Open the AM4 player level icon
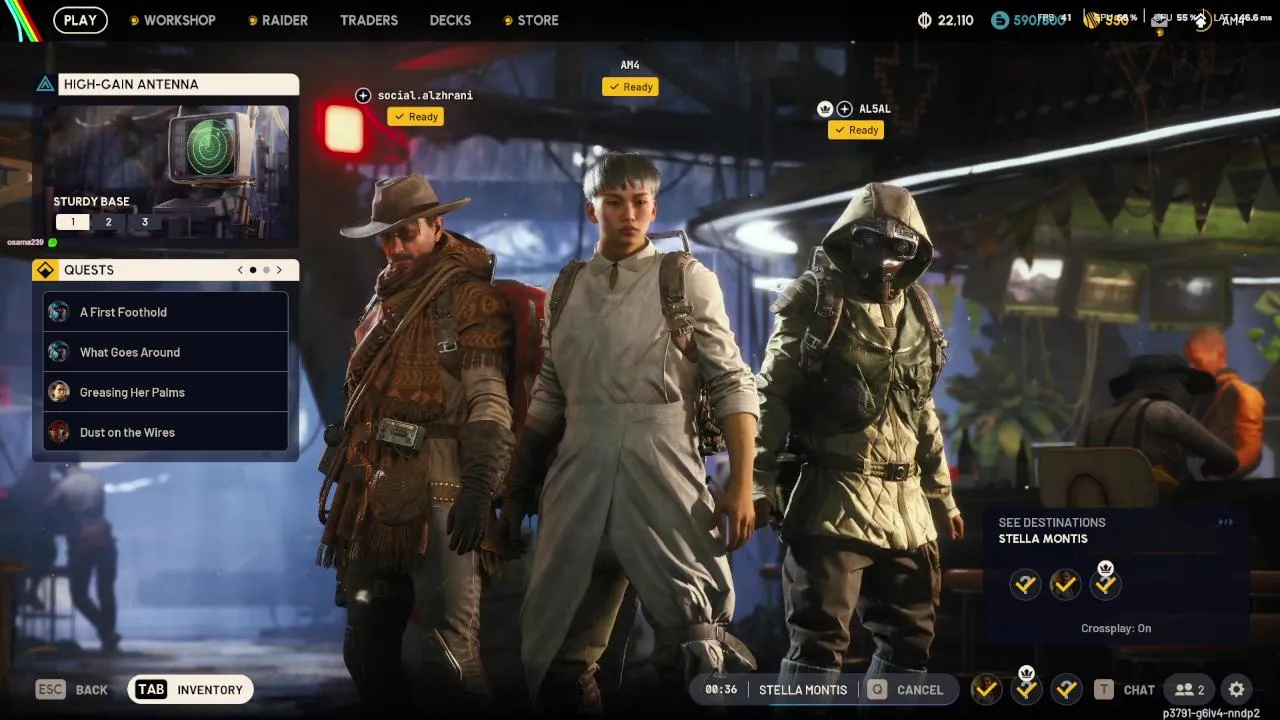This screenshot has width=1280, height=720. 1201,20
